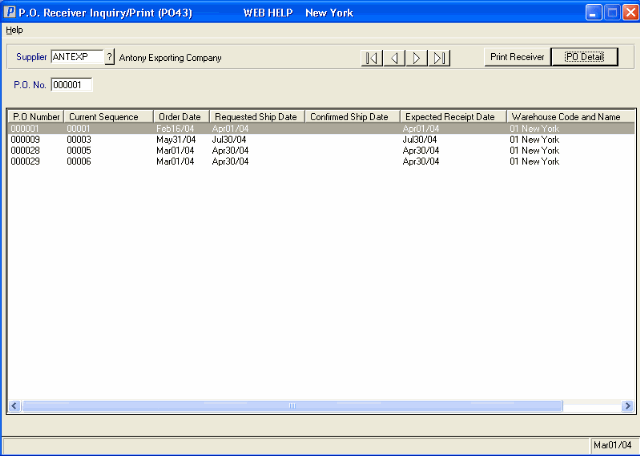Open supplier lookup question mark button

(109, 57)
